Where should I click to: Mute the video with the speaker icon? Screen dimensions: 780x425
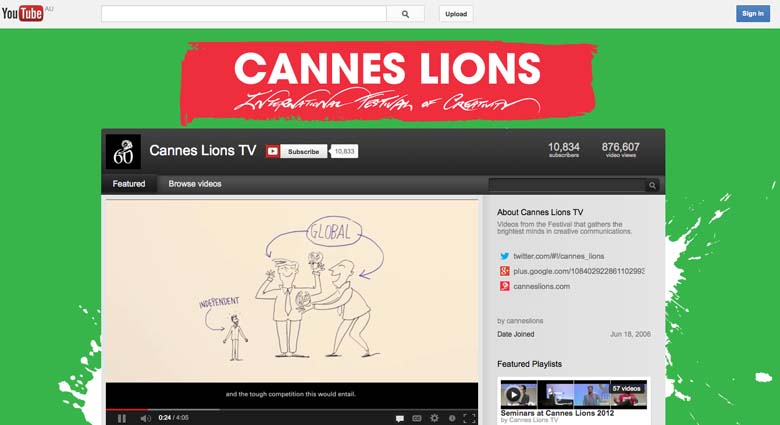(x=145, y=419)
